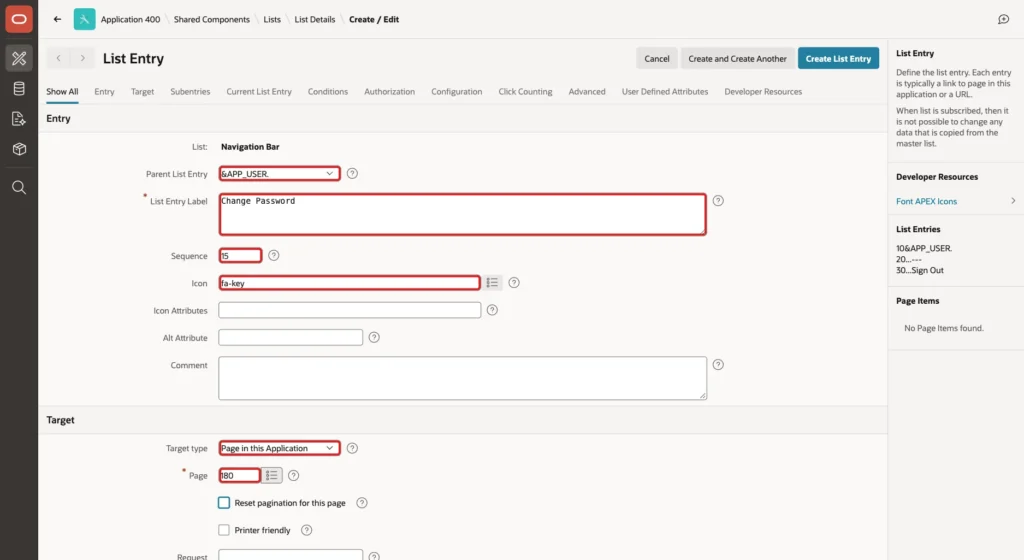Open SQL Workshop database icon
This screenshot has width=1024, height=560.
(19, 88)
